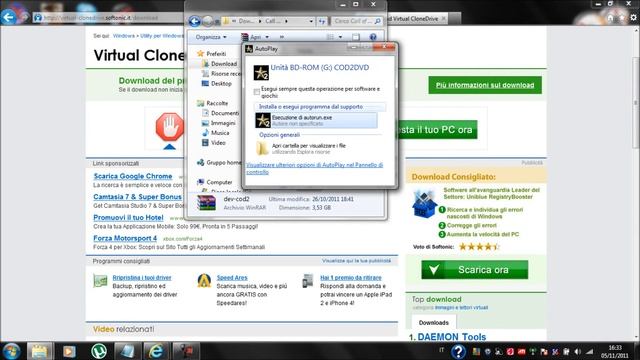Click dev-cod2 WinRAR archive icon
Viewport: 640px width, 360px height.
point(206,202)
